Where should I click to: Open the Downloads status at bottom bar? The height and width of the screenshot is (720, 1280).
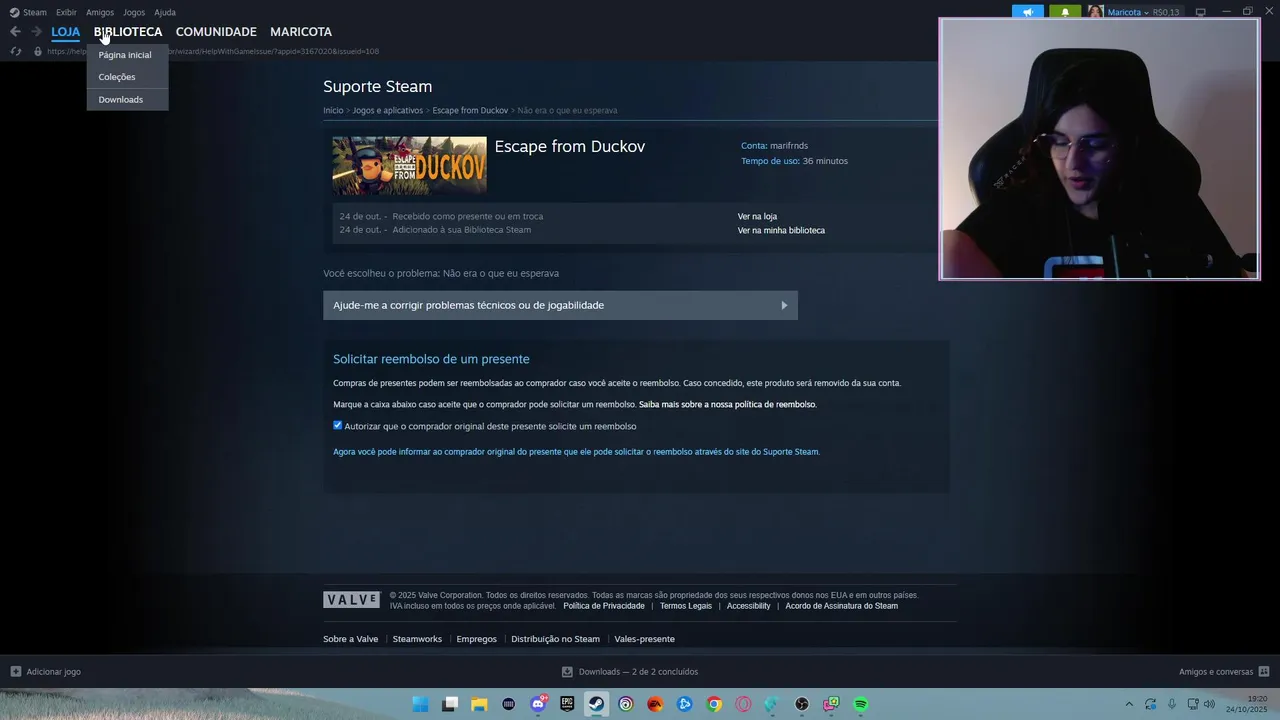pyautogui.click(x=630, y=672)
